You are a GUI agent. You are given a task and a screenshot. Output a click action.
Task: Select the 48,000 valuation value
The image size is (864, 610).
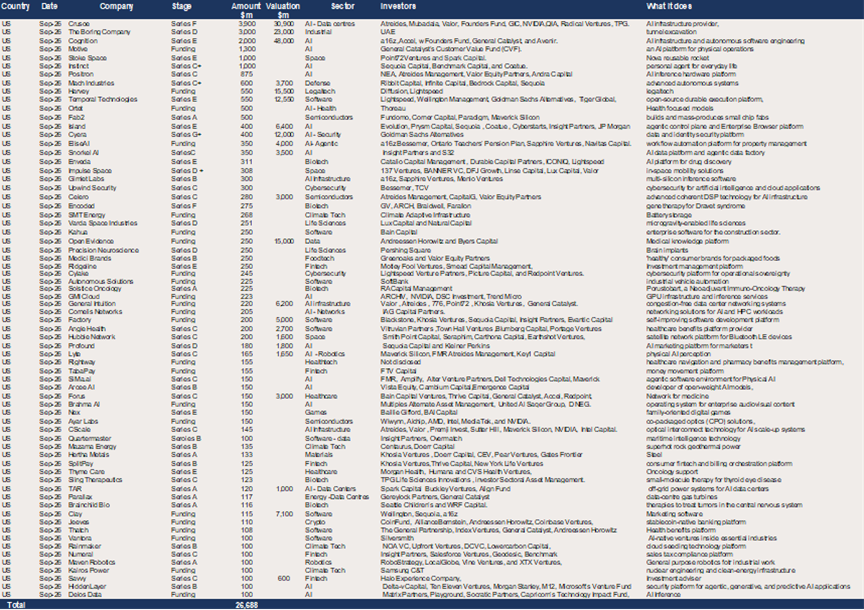click(284, 41)
